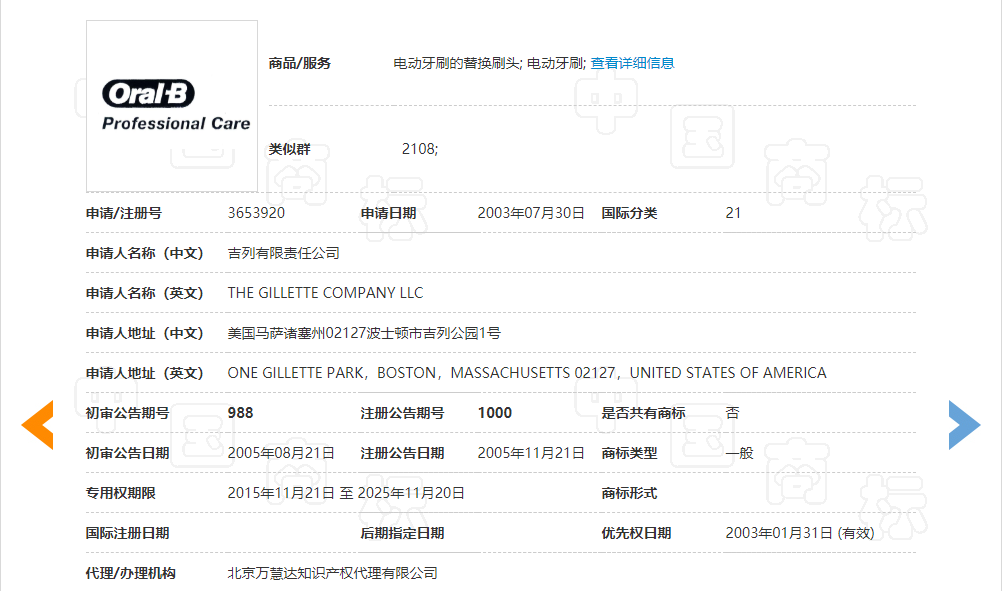
Task: Click the 初审公告期号 label
Action: click(x=127, y=413)
